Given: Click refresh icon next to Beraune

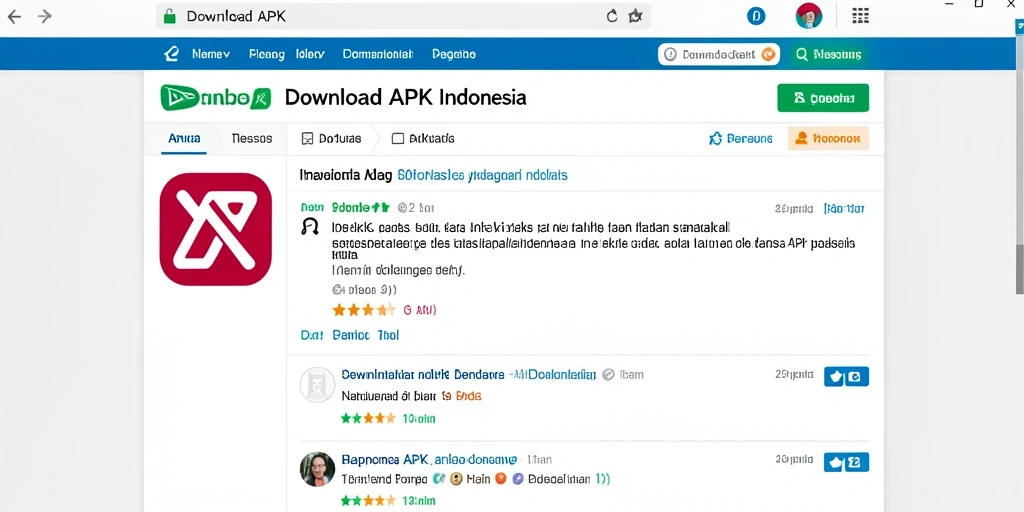Looking at the screenshot, I should (x=715, y=138).
